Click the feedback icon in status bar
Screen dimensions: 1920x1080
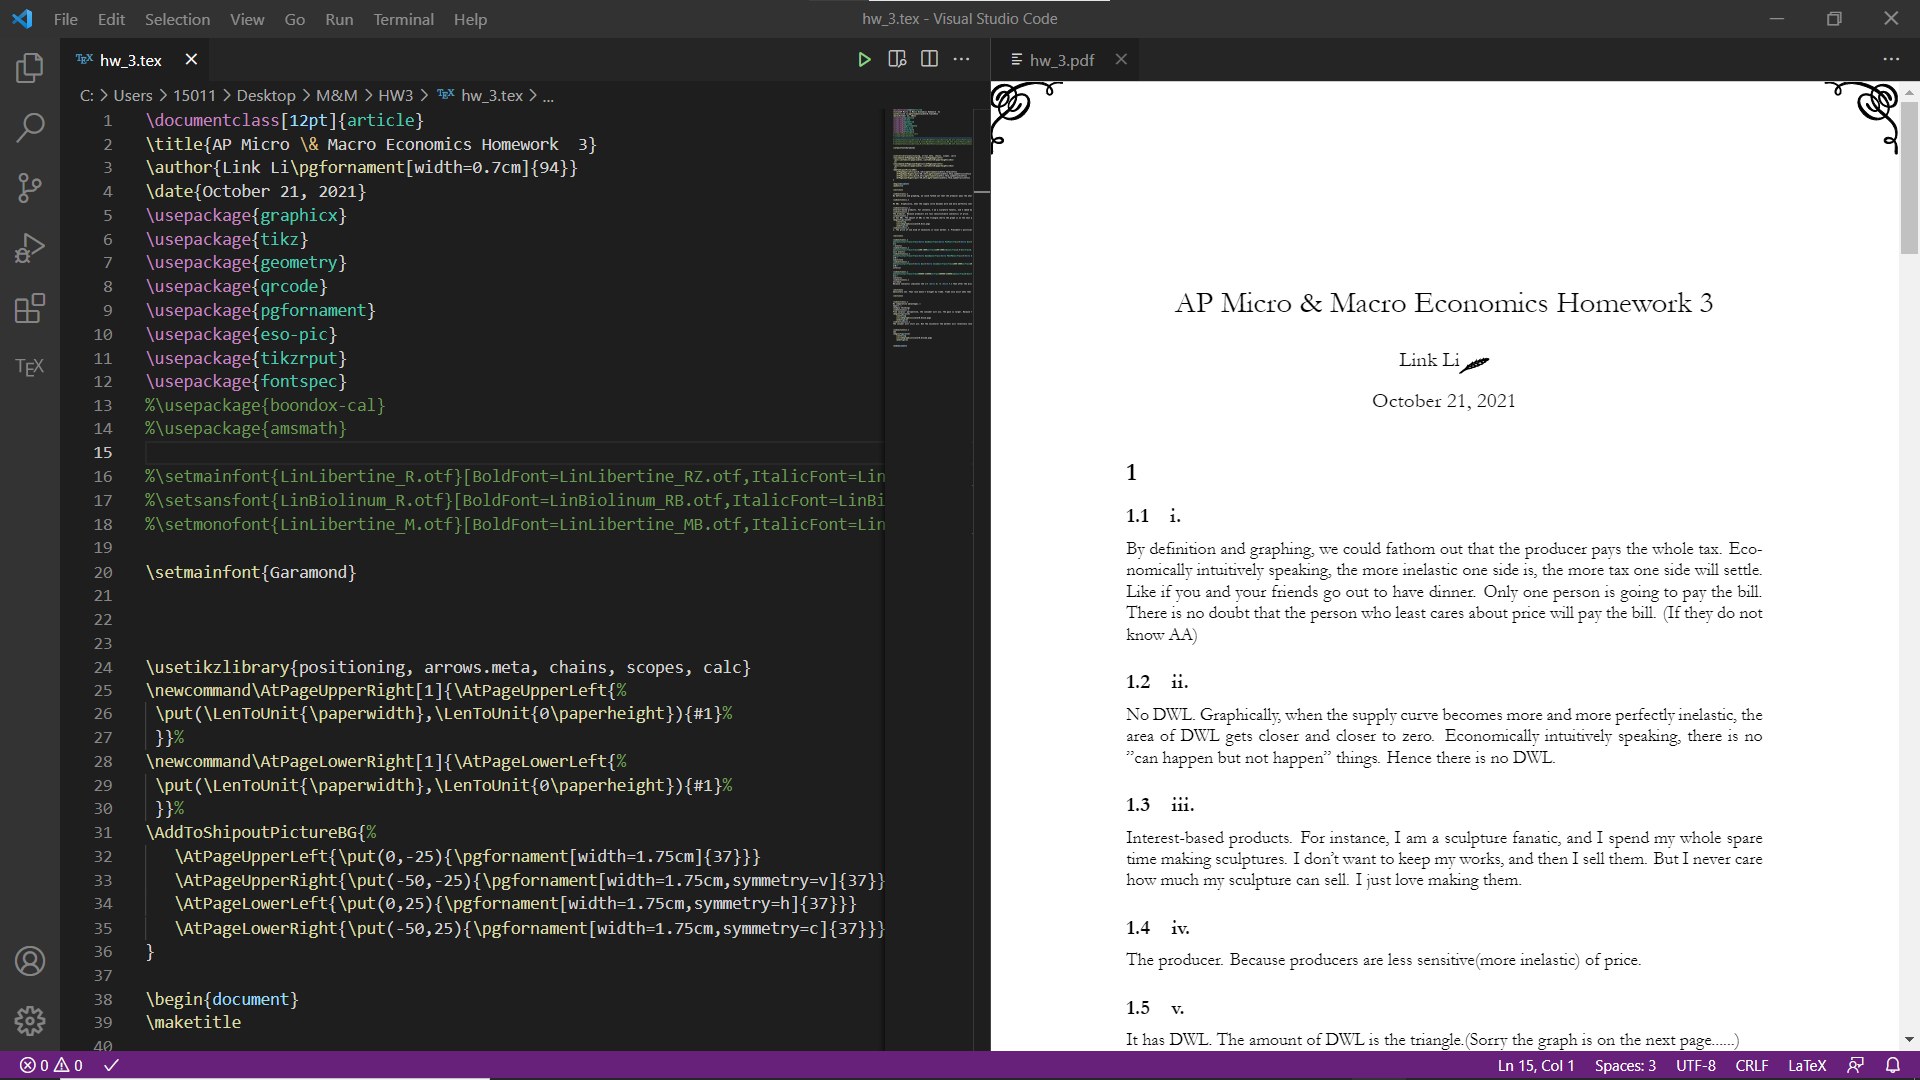tap(1856, 1066)
